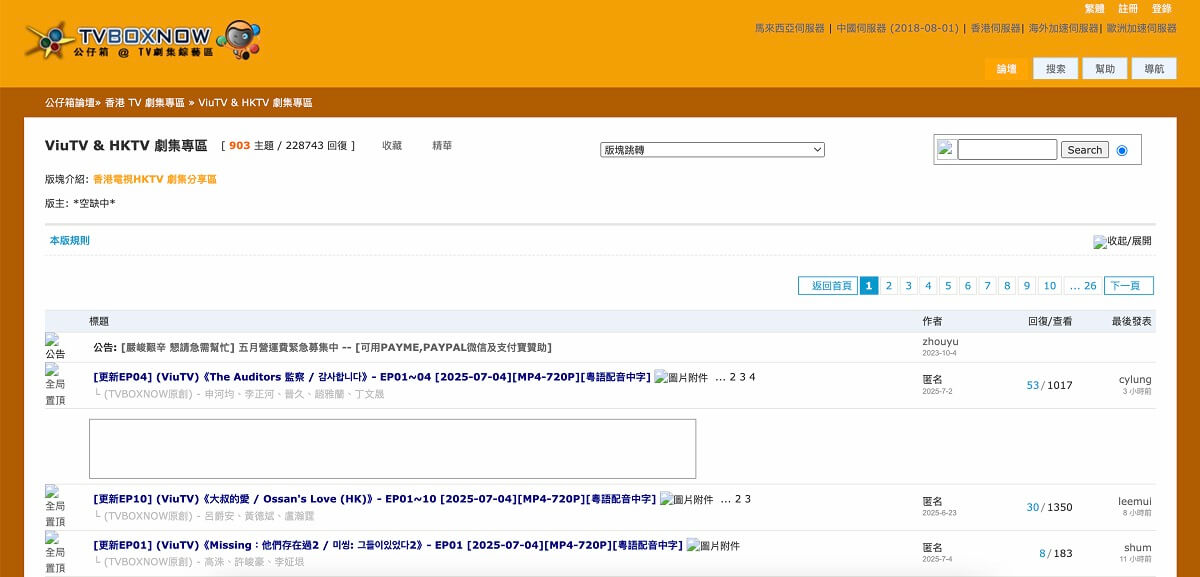Open the 本版規則 forum rules link
Image resolution: width=1200 pixels, height=577 pixels.
[x=70, y=241]
